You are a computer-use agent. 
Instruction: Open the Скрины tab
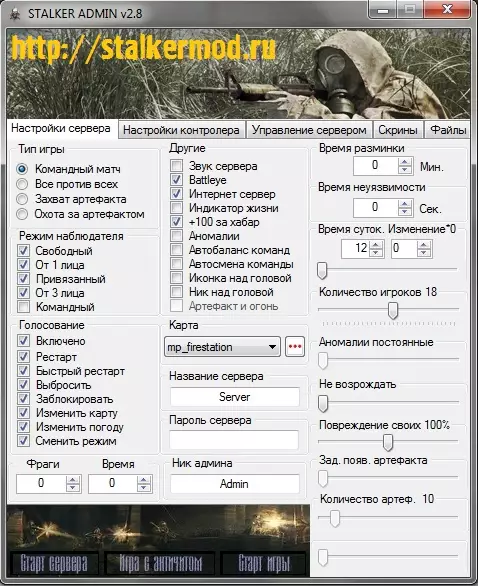tap(398, 130)
